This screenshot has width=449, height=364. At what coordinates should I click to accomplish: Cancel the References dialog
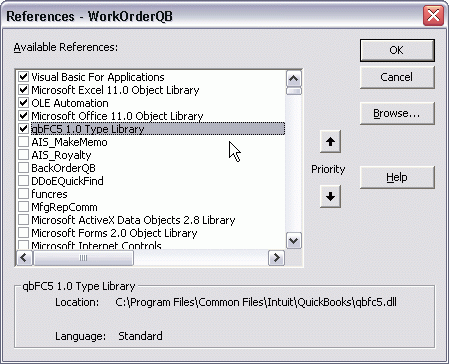pyautogui.click(x=397, y=77)
